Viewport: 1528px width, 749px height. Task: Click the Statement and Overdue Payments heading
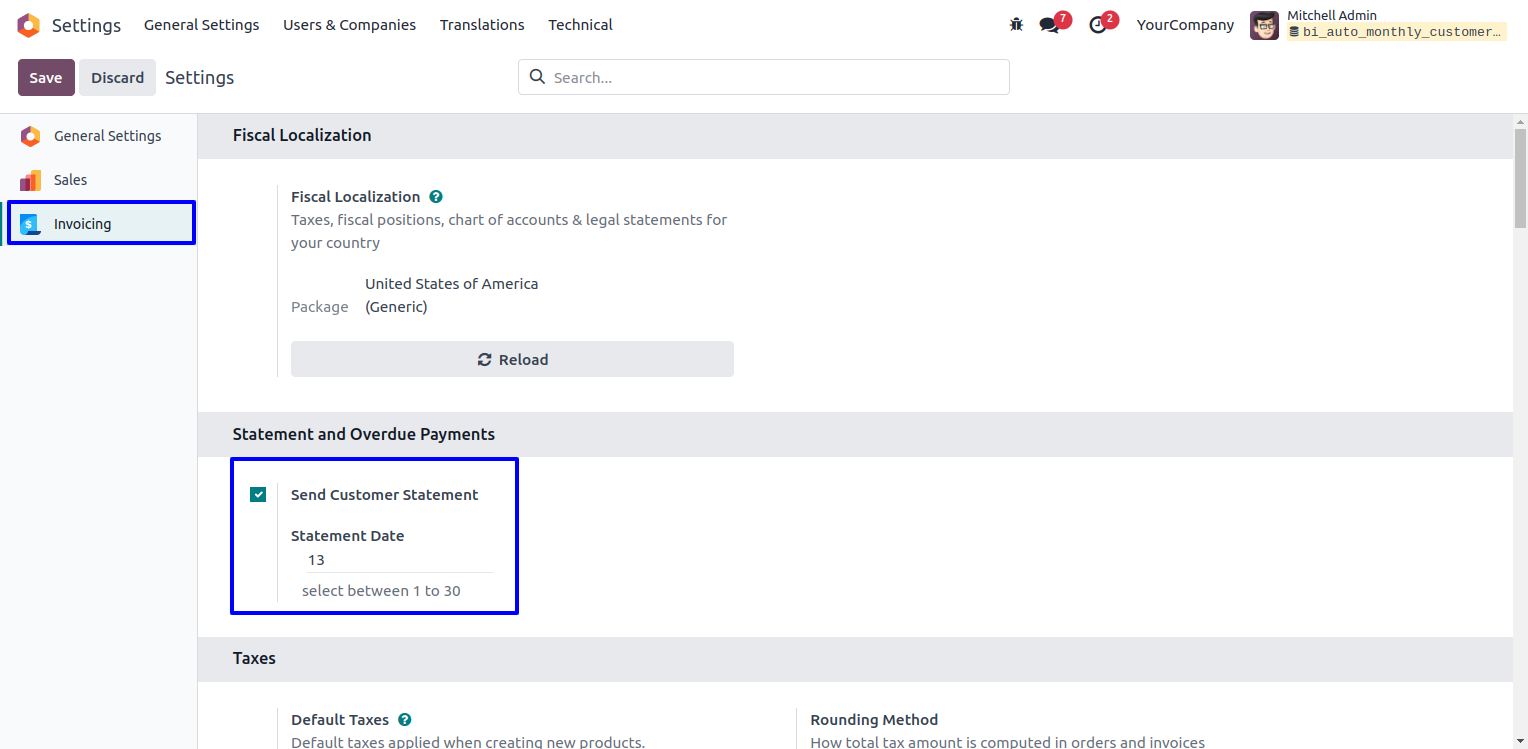(x=364, y=434)
